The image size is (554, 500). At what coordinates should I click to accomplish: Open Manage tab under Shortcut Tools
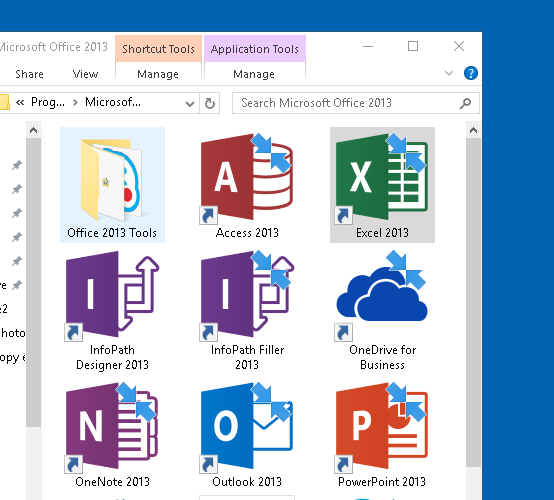158,74
